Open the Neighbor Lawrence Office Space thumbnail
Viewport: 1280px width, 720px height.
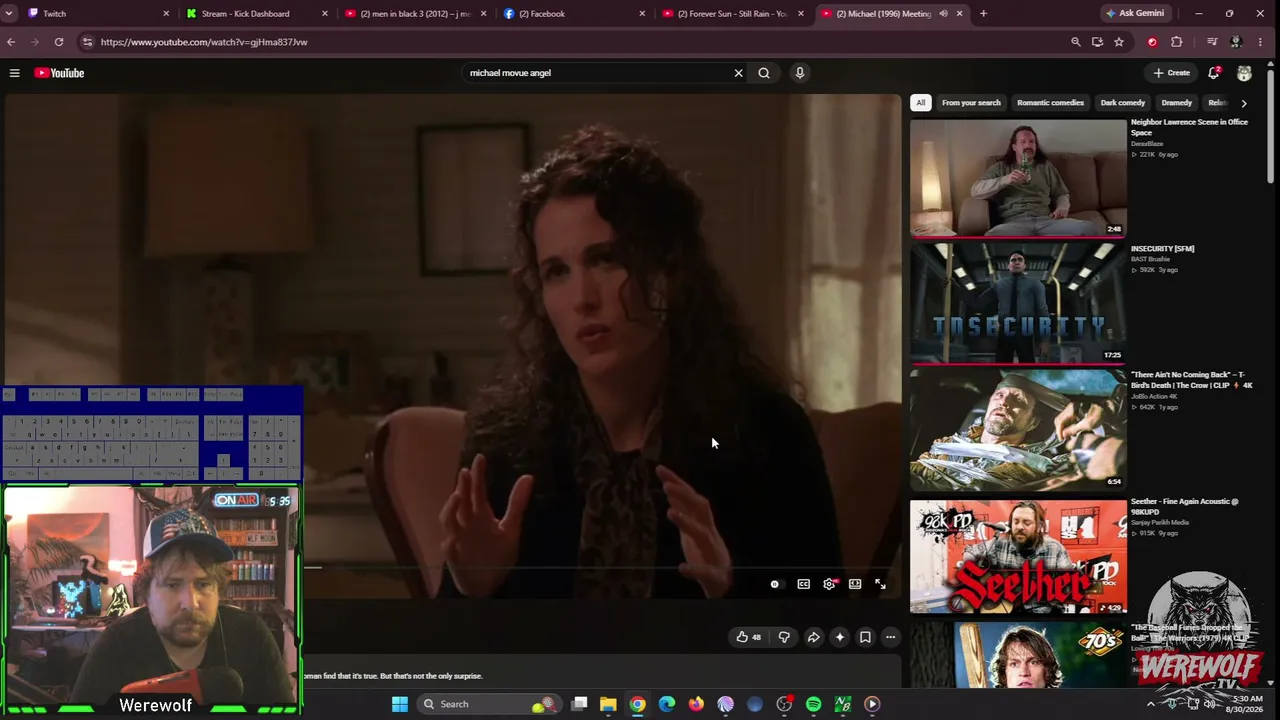click(x=1018, y=178)
